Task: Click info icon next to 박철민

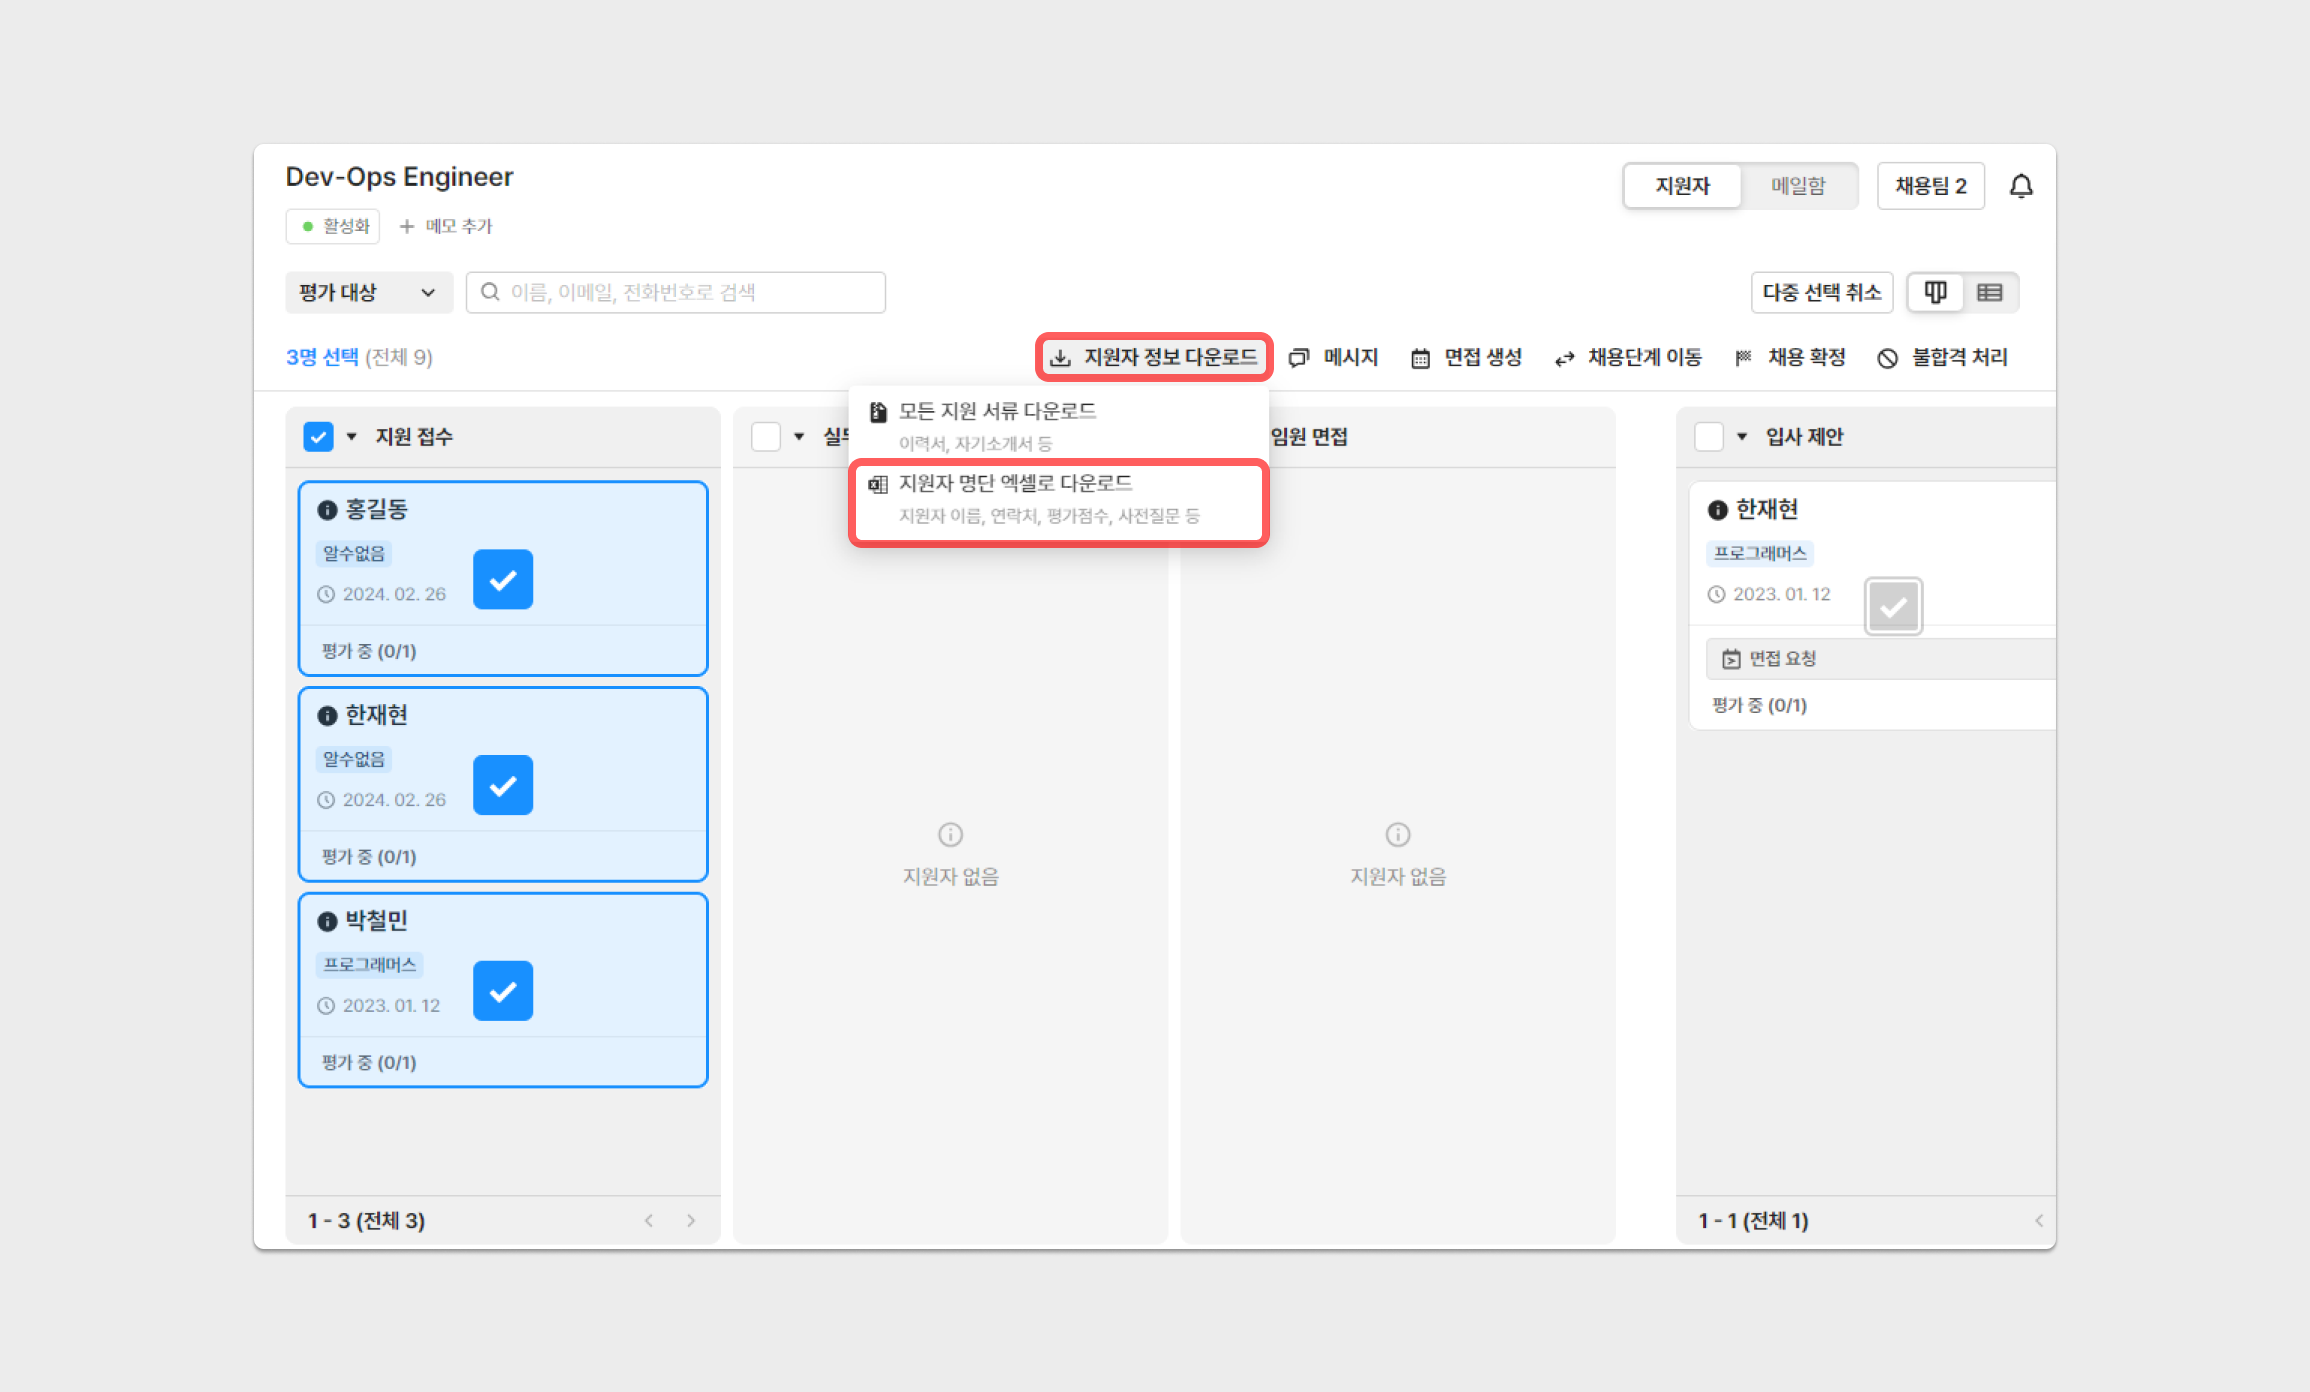Action: click(327, 921)
